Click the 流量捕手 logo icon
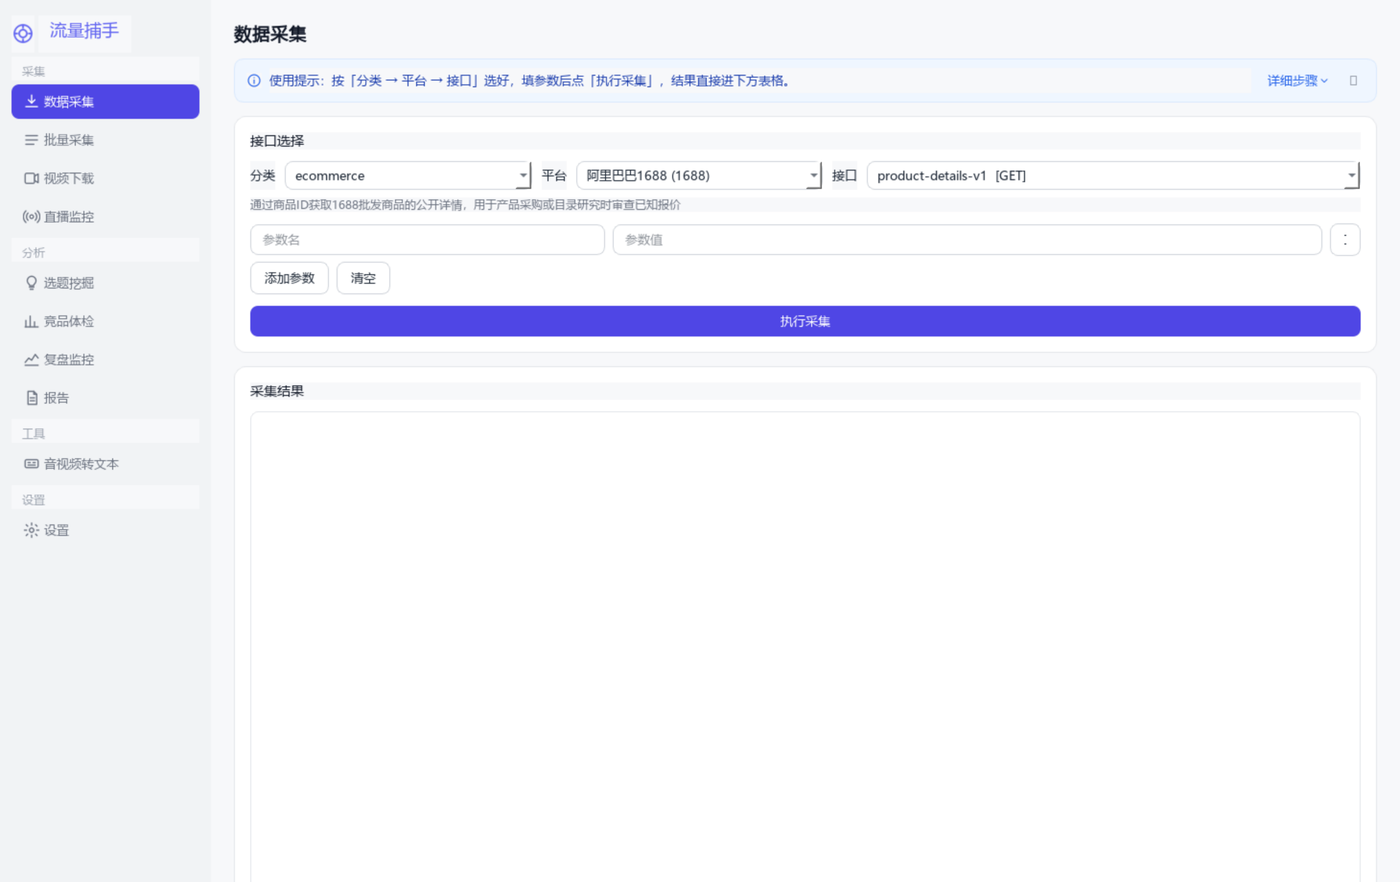This screenshot has height=882, width=1400. [x=23, y=33]
